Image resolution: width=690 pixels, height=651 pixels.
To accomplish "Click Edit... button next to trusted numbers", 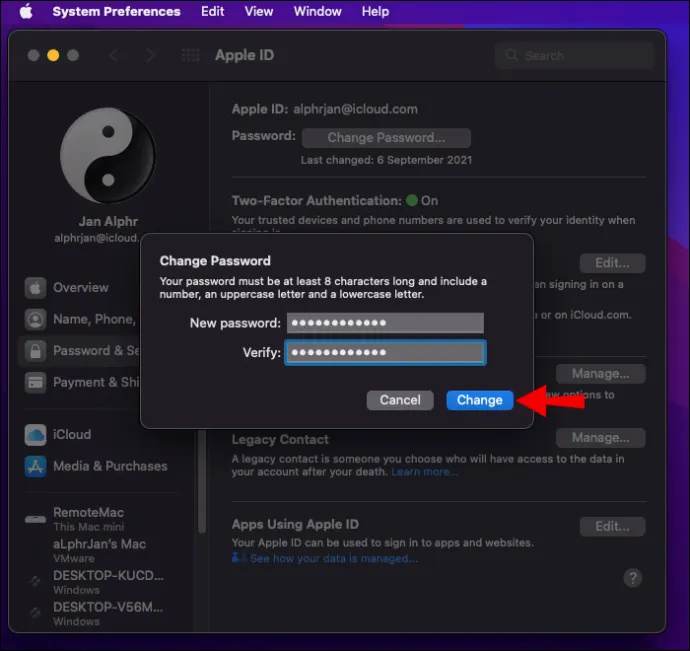I will click(612, 263).
